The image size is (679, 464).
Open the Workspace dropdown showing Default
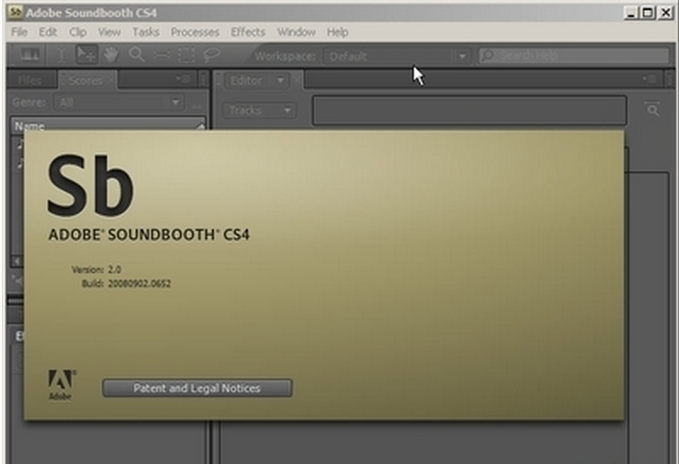click(x=397, y=57)
